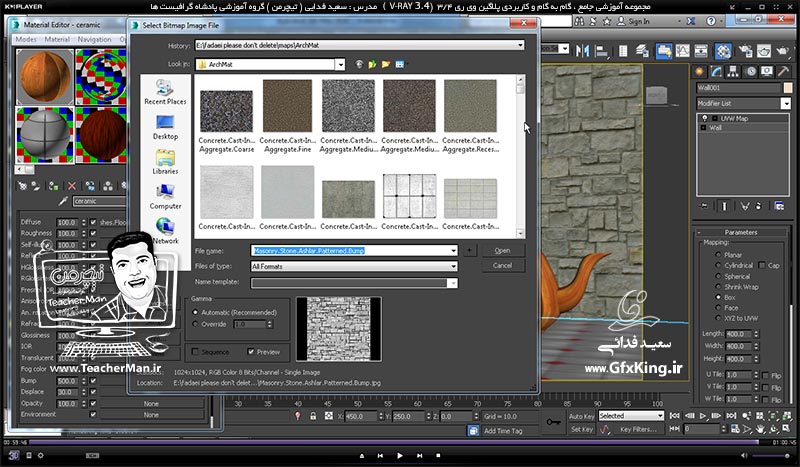Click the Auto Key button
800x467 pixels.
click(x=581, y=416)
